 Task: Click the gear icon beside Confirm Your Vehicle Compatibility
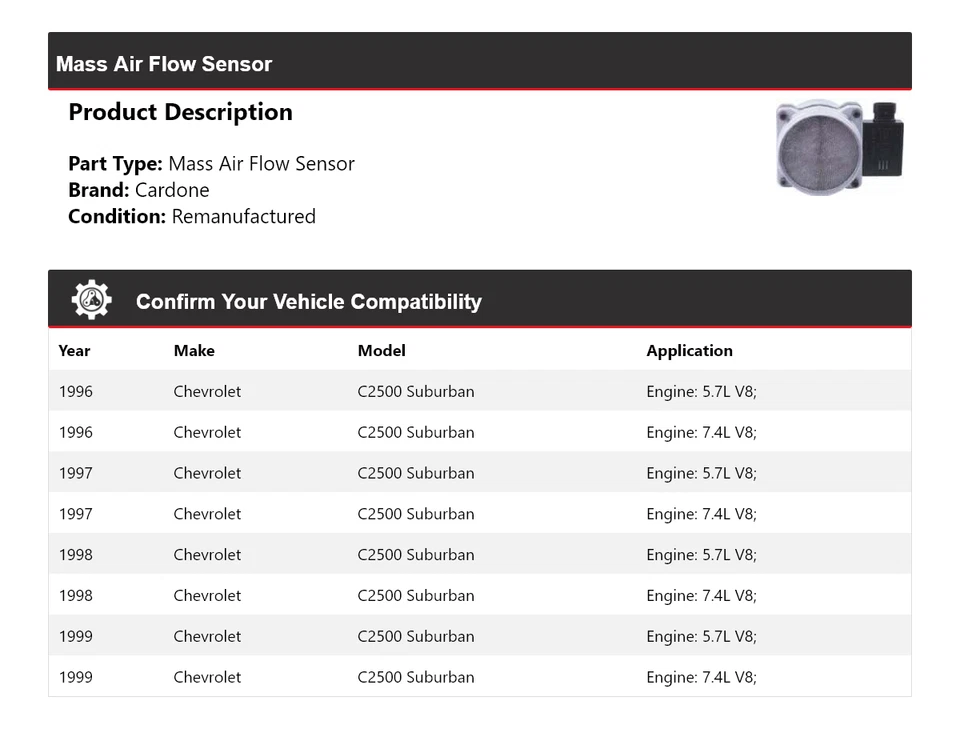coord(91,300)
